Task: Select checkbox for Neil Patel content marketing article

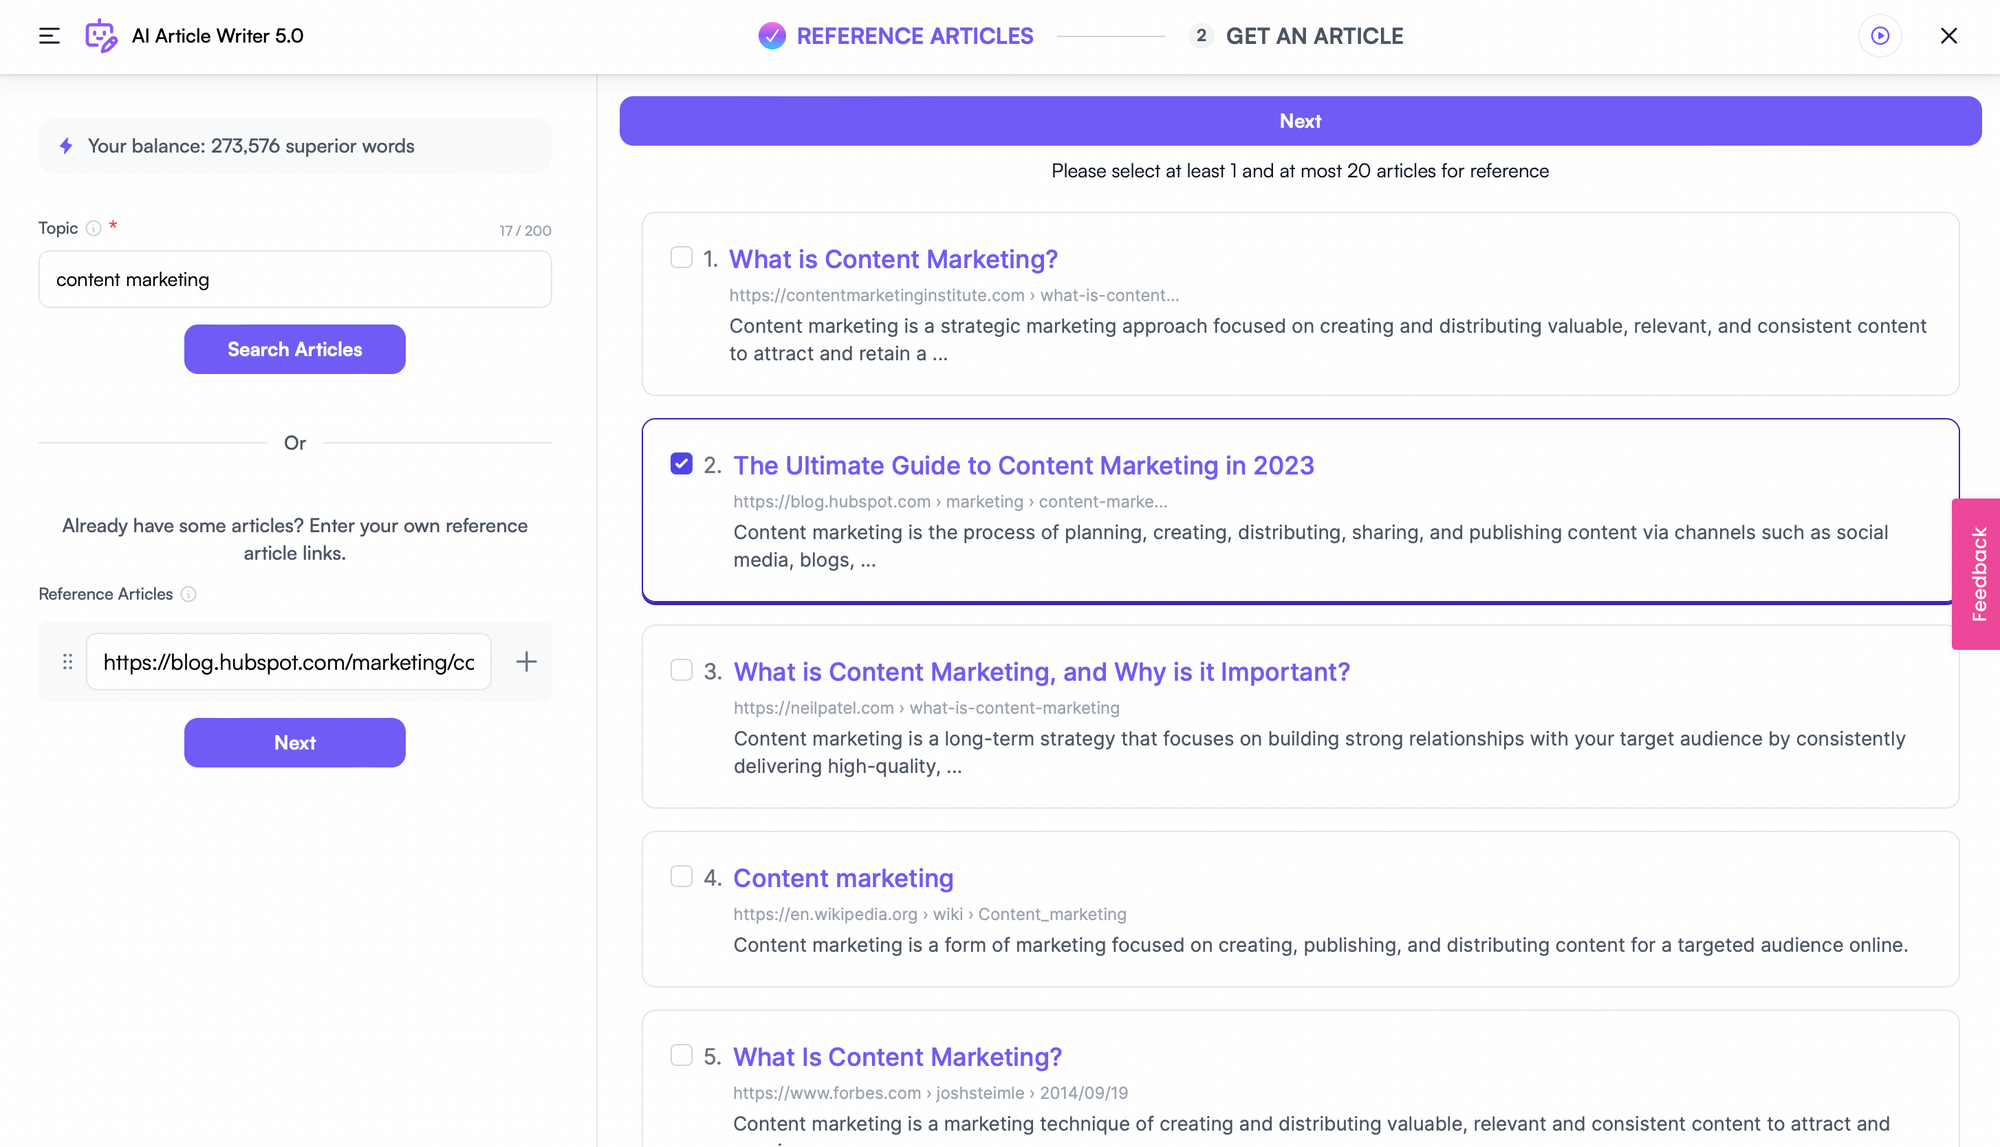Action: pos(683,670)
